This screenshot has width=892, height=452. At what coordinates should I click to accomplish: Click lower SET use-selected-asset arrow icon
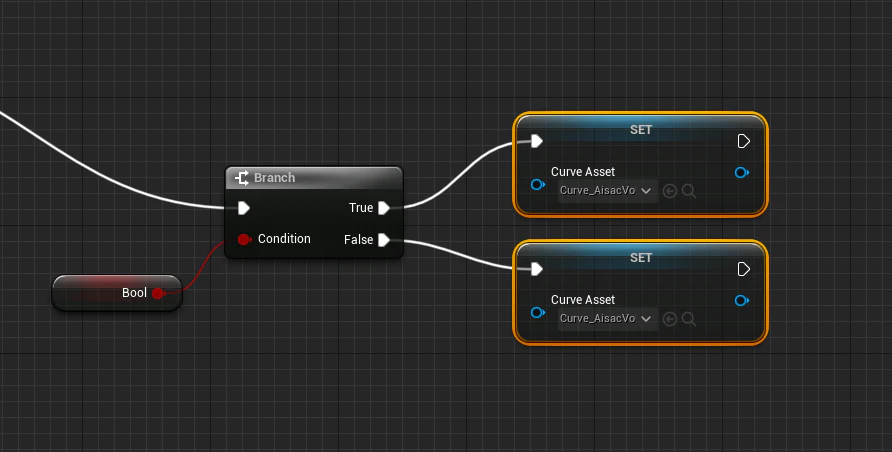[x=670, y=319]
